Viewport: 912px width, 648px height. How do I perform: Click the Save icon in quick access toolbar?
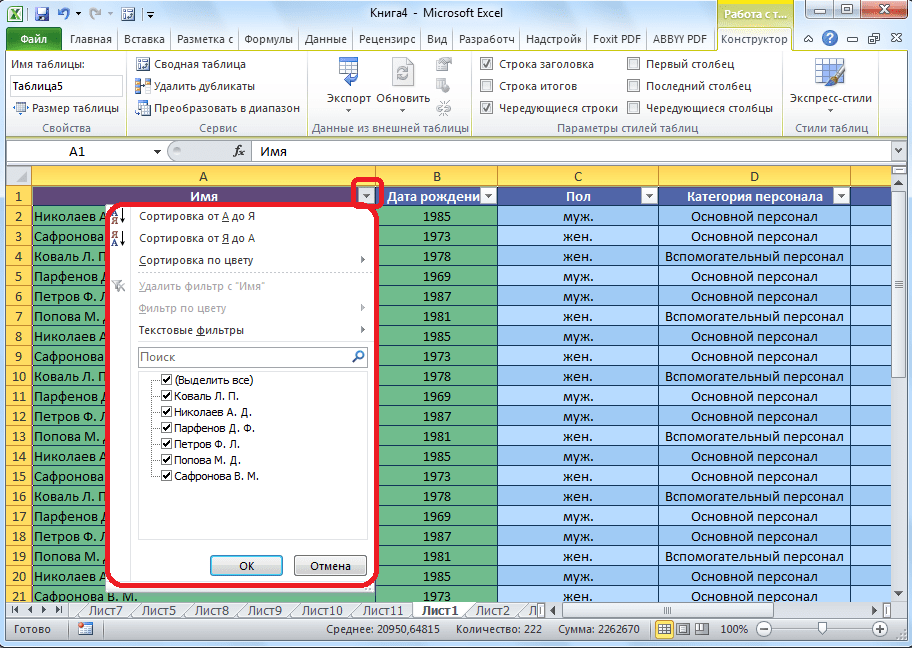tap(43, 14)
